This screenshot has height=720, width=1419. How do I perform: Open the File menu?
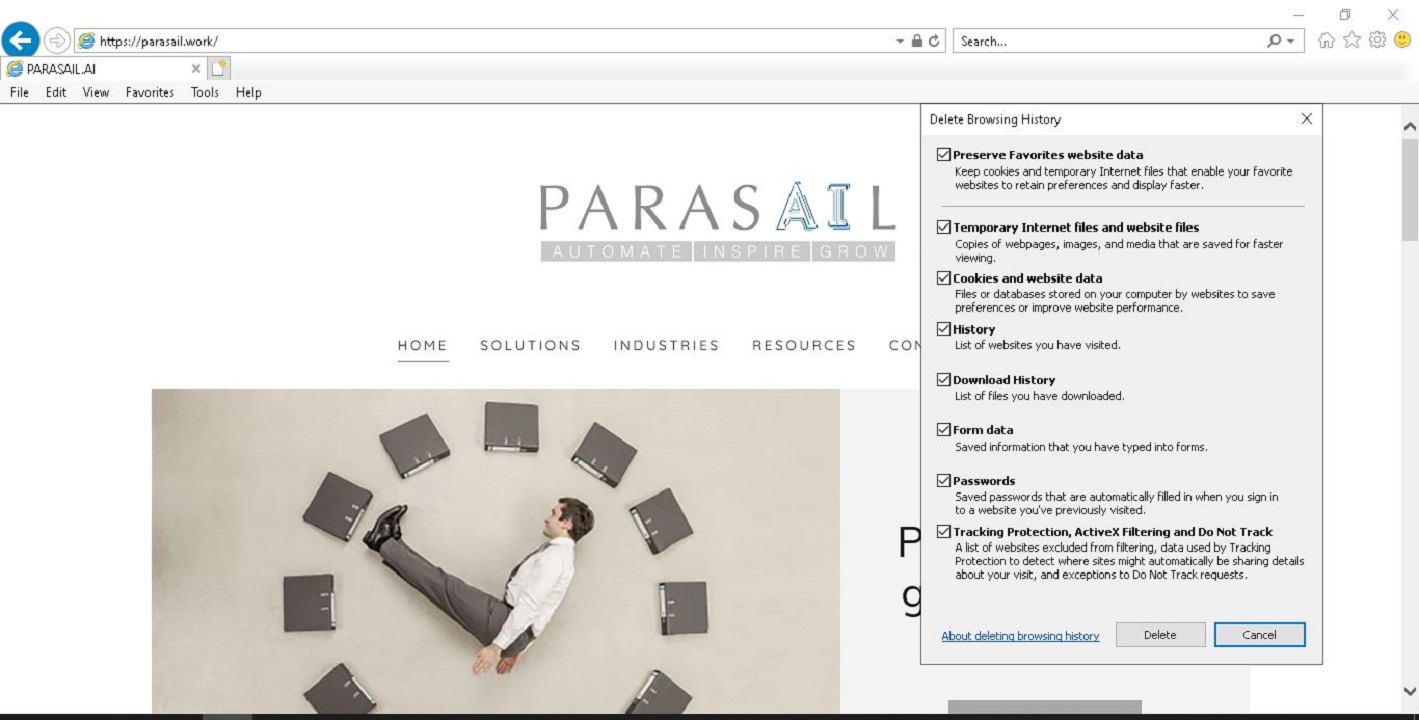click(x=19, y=92)
